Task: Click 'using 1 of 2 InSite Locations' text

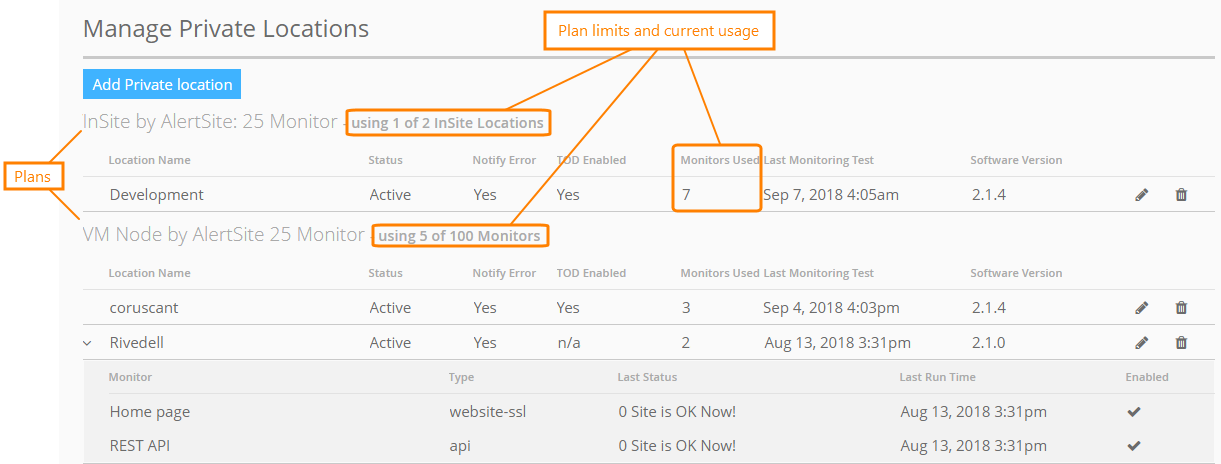Action: pos(447,123)
